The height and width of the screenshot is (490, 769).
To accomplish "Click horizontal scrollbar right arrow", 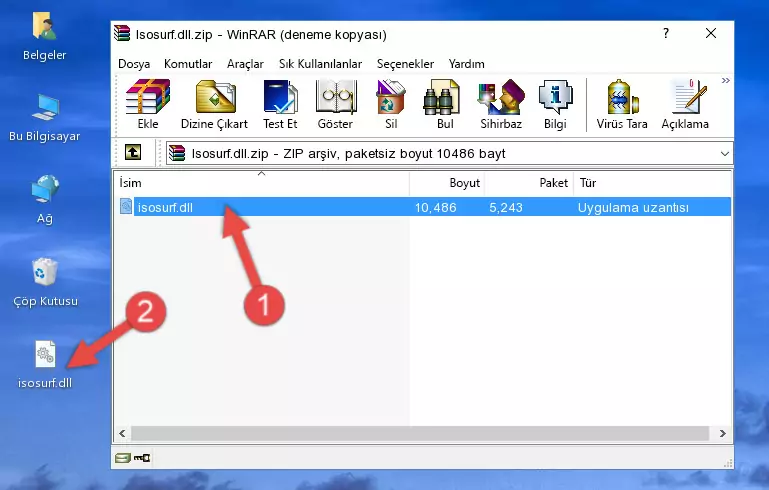I will 722,433.
